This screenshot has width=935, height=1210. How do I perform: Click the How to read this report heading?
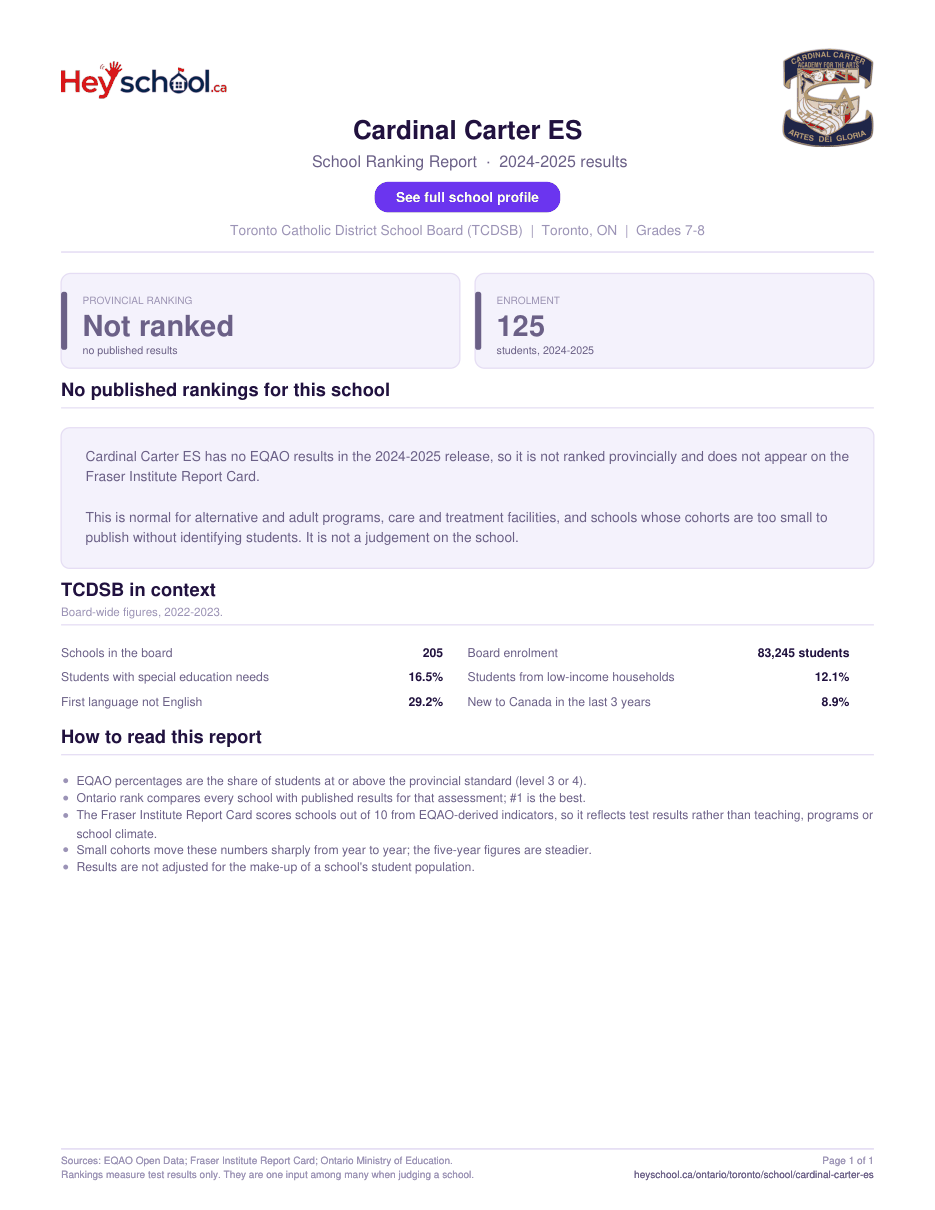pos(161,737)
